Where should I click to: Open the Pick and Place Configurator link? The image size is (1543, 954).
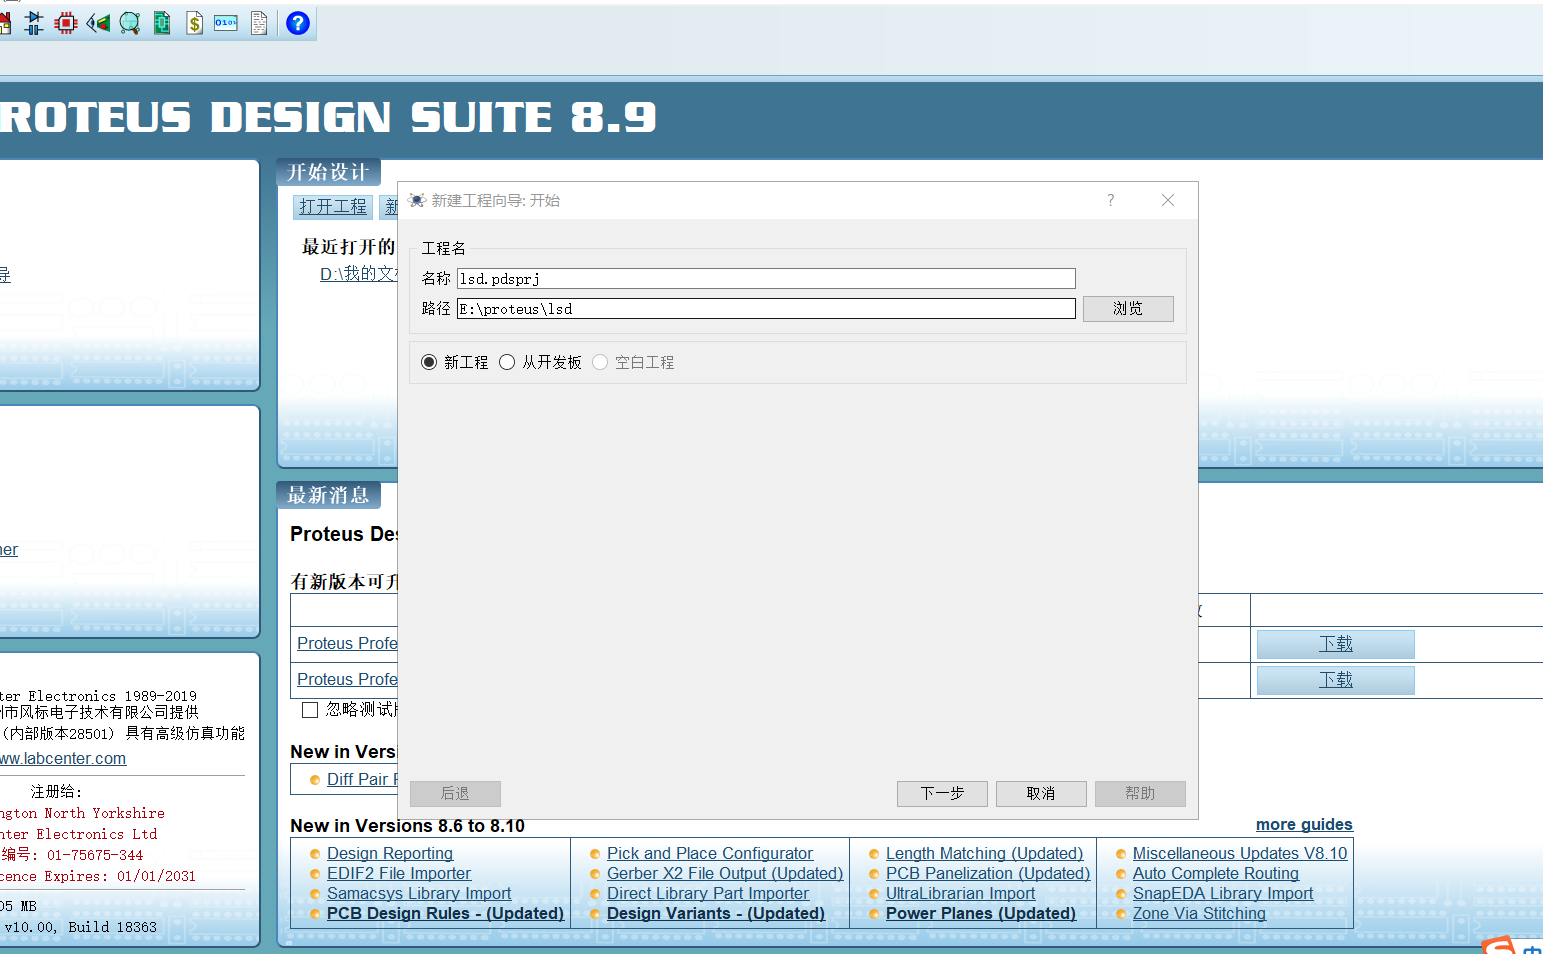coord(710,854)
